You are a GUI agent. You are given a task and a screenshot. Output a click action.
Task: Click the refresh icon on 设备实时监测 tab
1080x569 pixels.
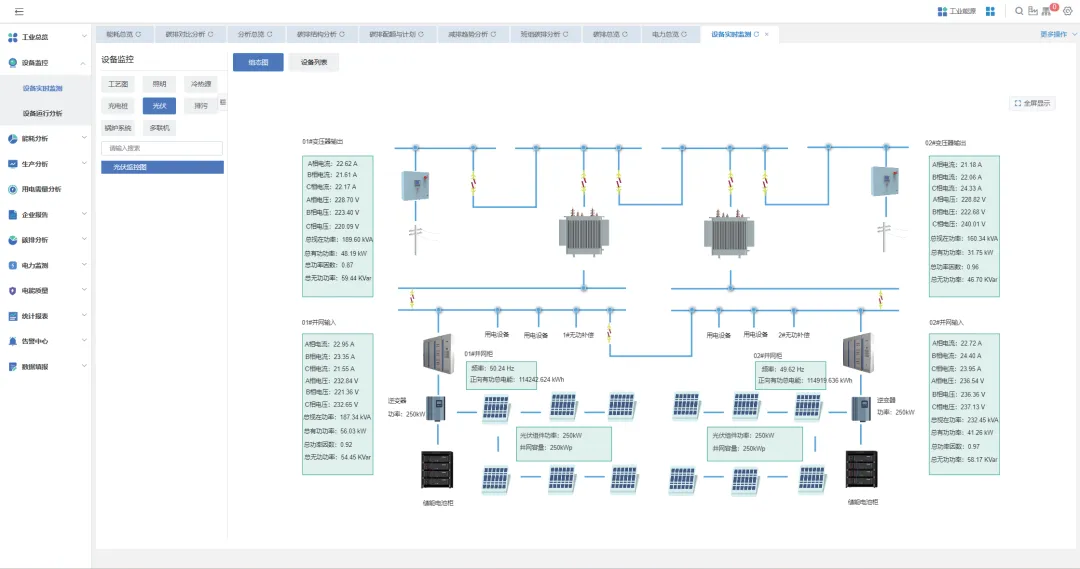[756, 34]
